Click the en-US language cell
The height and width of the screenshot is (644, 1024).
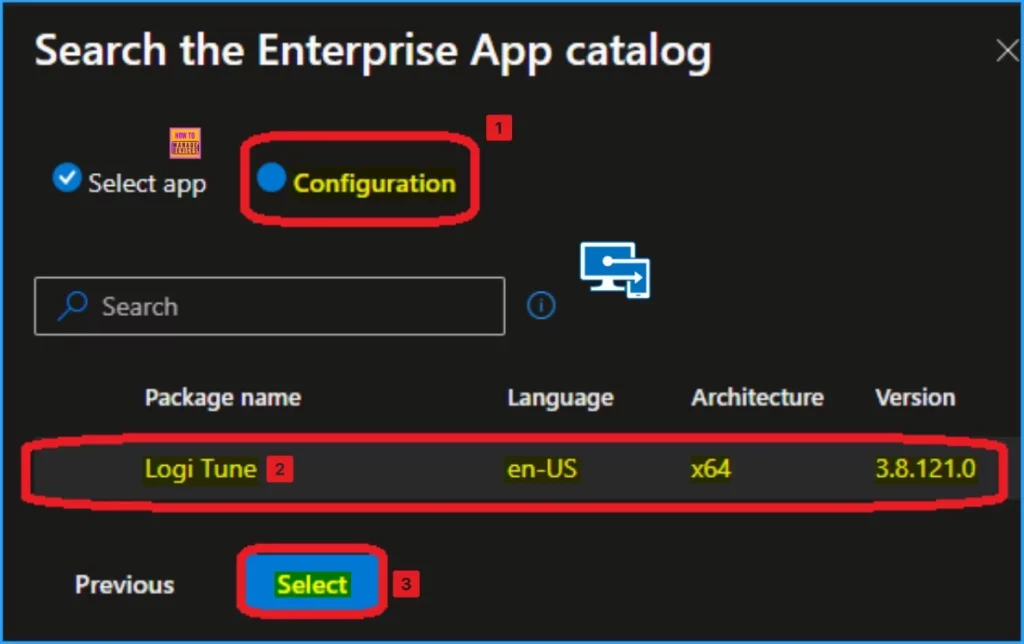(x=542, y=468)
